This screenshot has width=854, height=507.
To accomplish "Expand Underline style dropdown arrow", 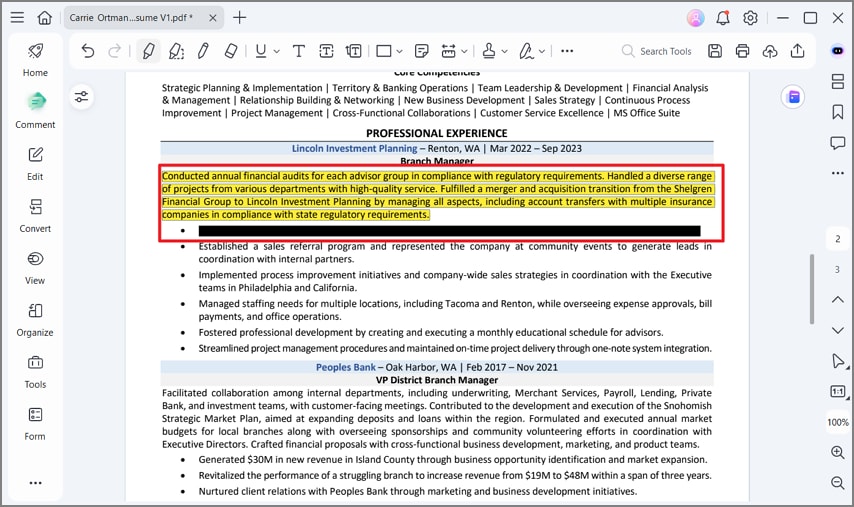I will pos(277,52).
